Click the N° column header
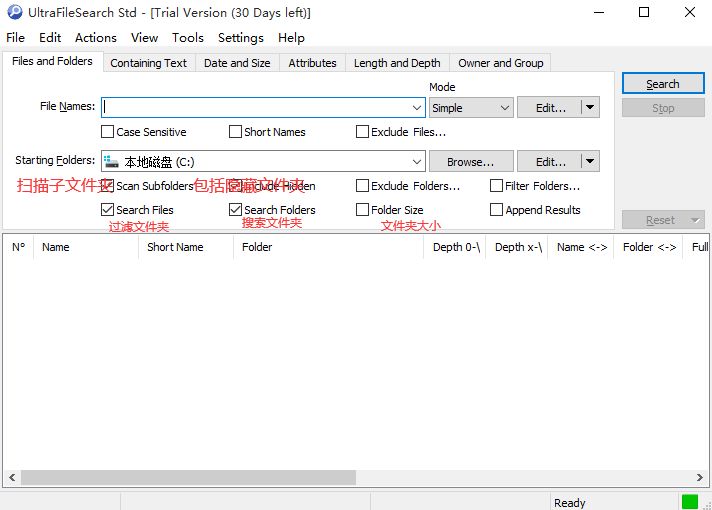Screen dimensions: 712x510 [19, 247]
